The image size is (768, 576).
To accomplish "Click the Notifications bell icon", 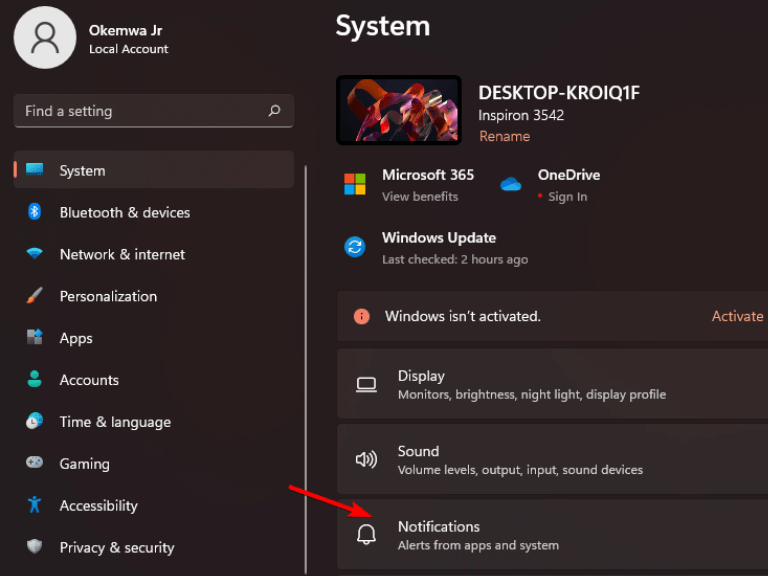I will pyautogui.click(x=366, y=534).
